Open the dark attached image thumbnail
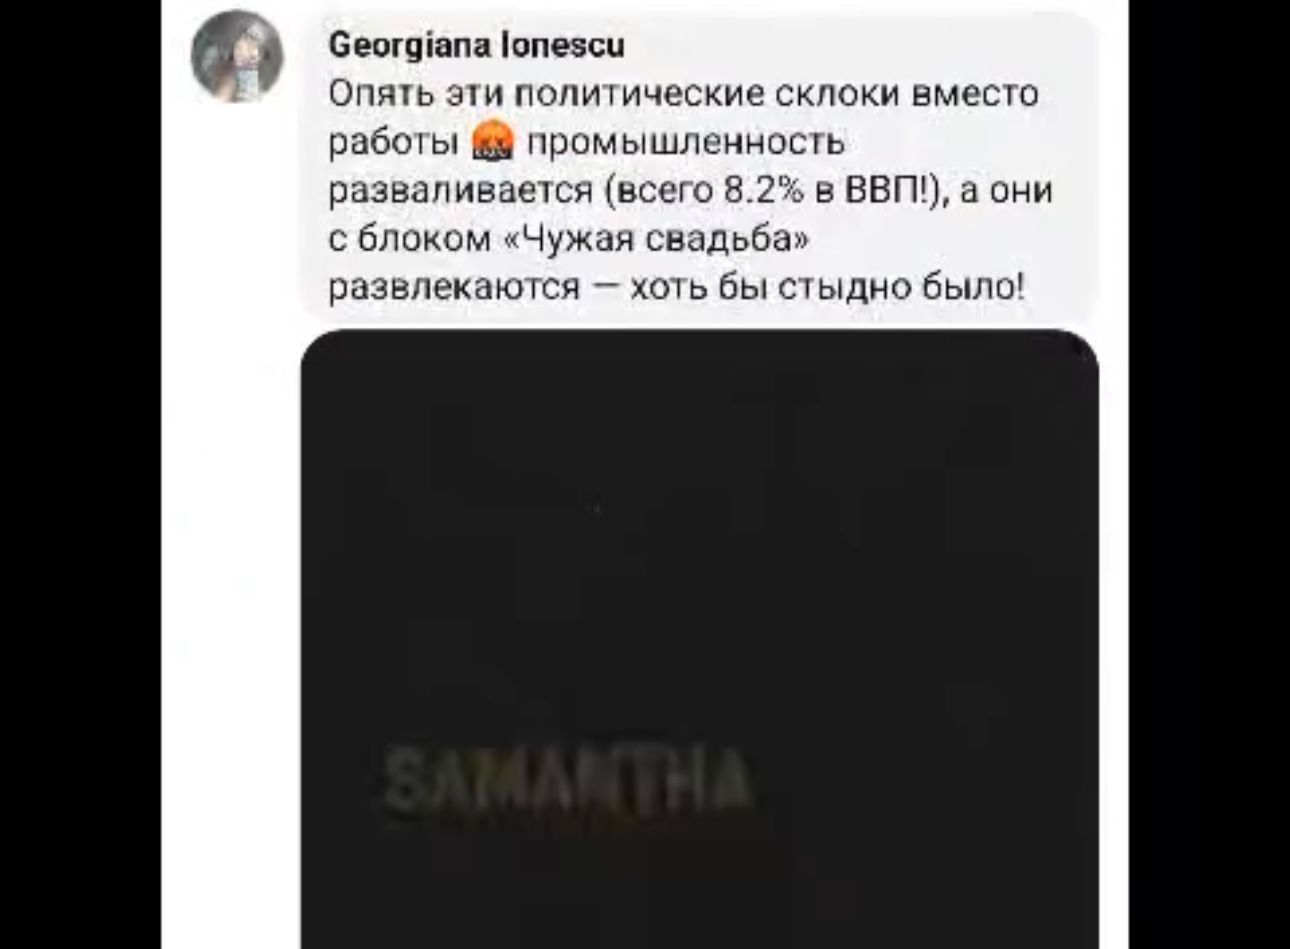This screenshot has height=949, width=1290. point(699,639)
